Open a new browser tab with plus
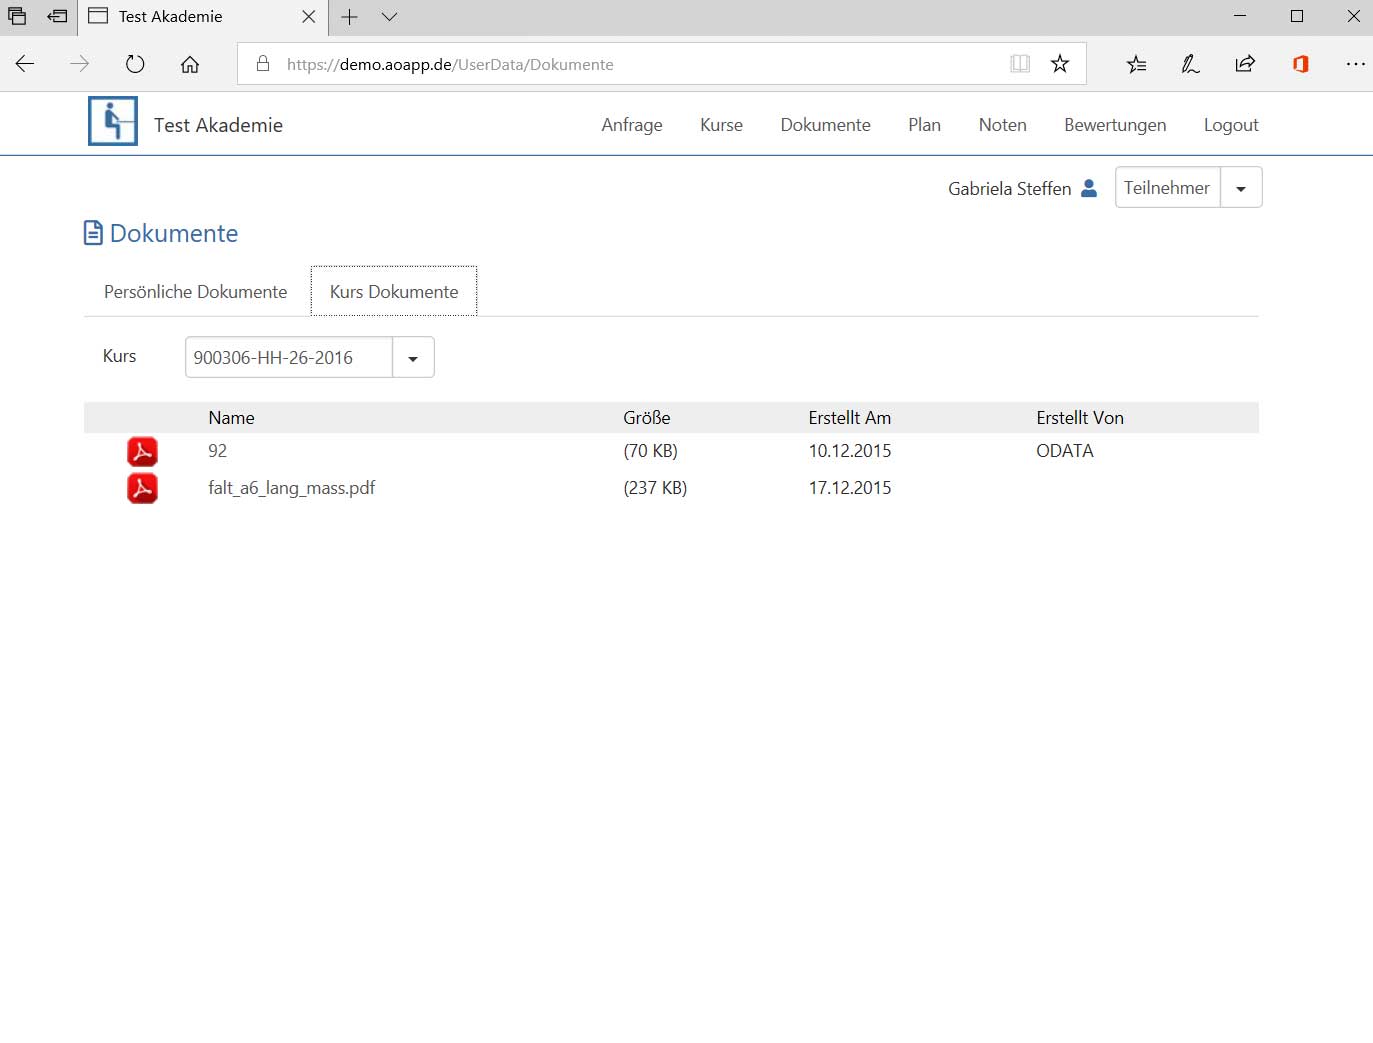 [349, 17]
